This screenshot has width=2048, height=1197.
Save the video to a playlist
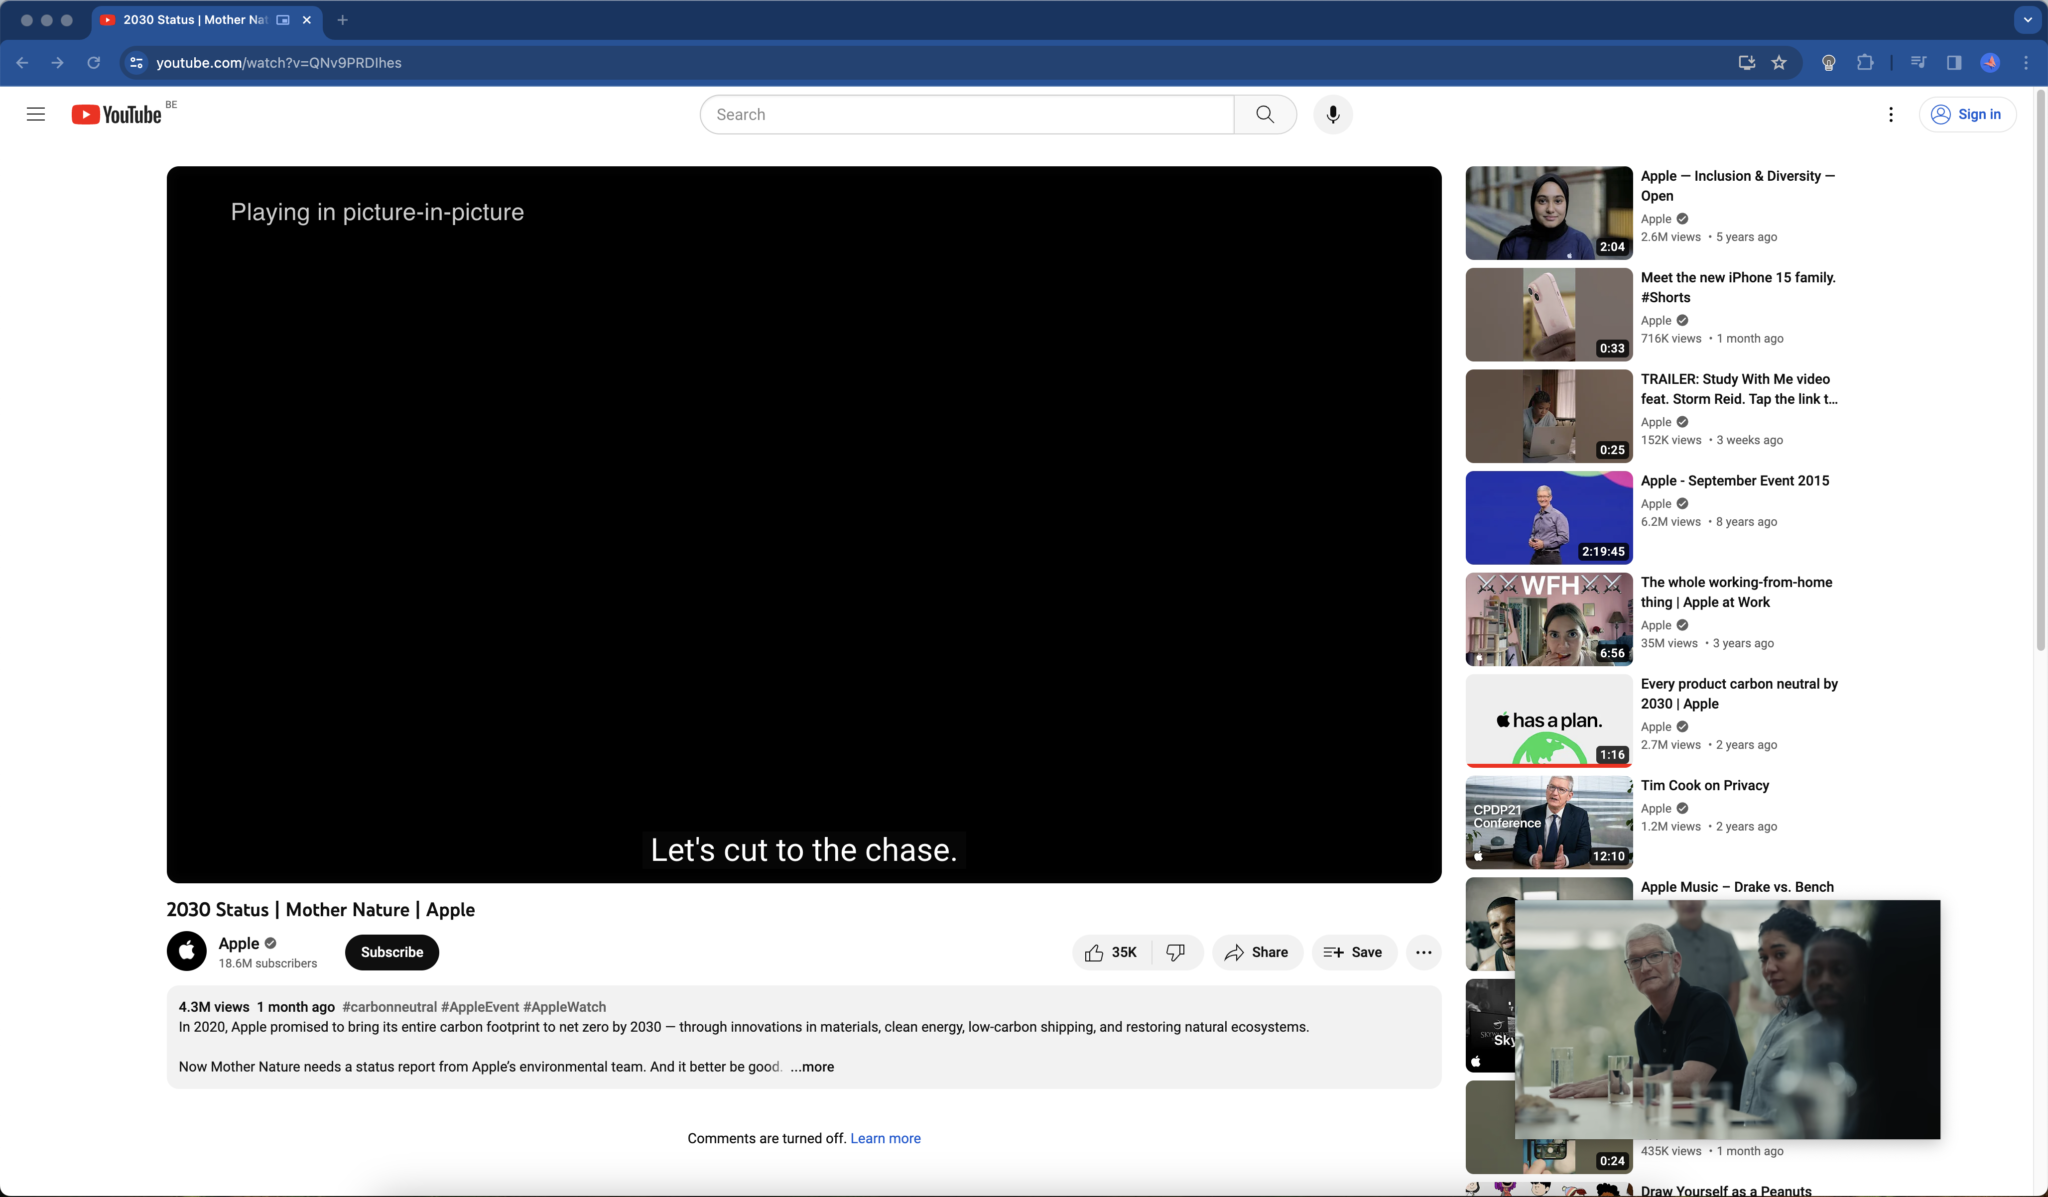tap(1353, 952)
